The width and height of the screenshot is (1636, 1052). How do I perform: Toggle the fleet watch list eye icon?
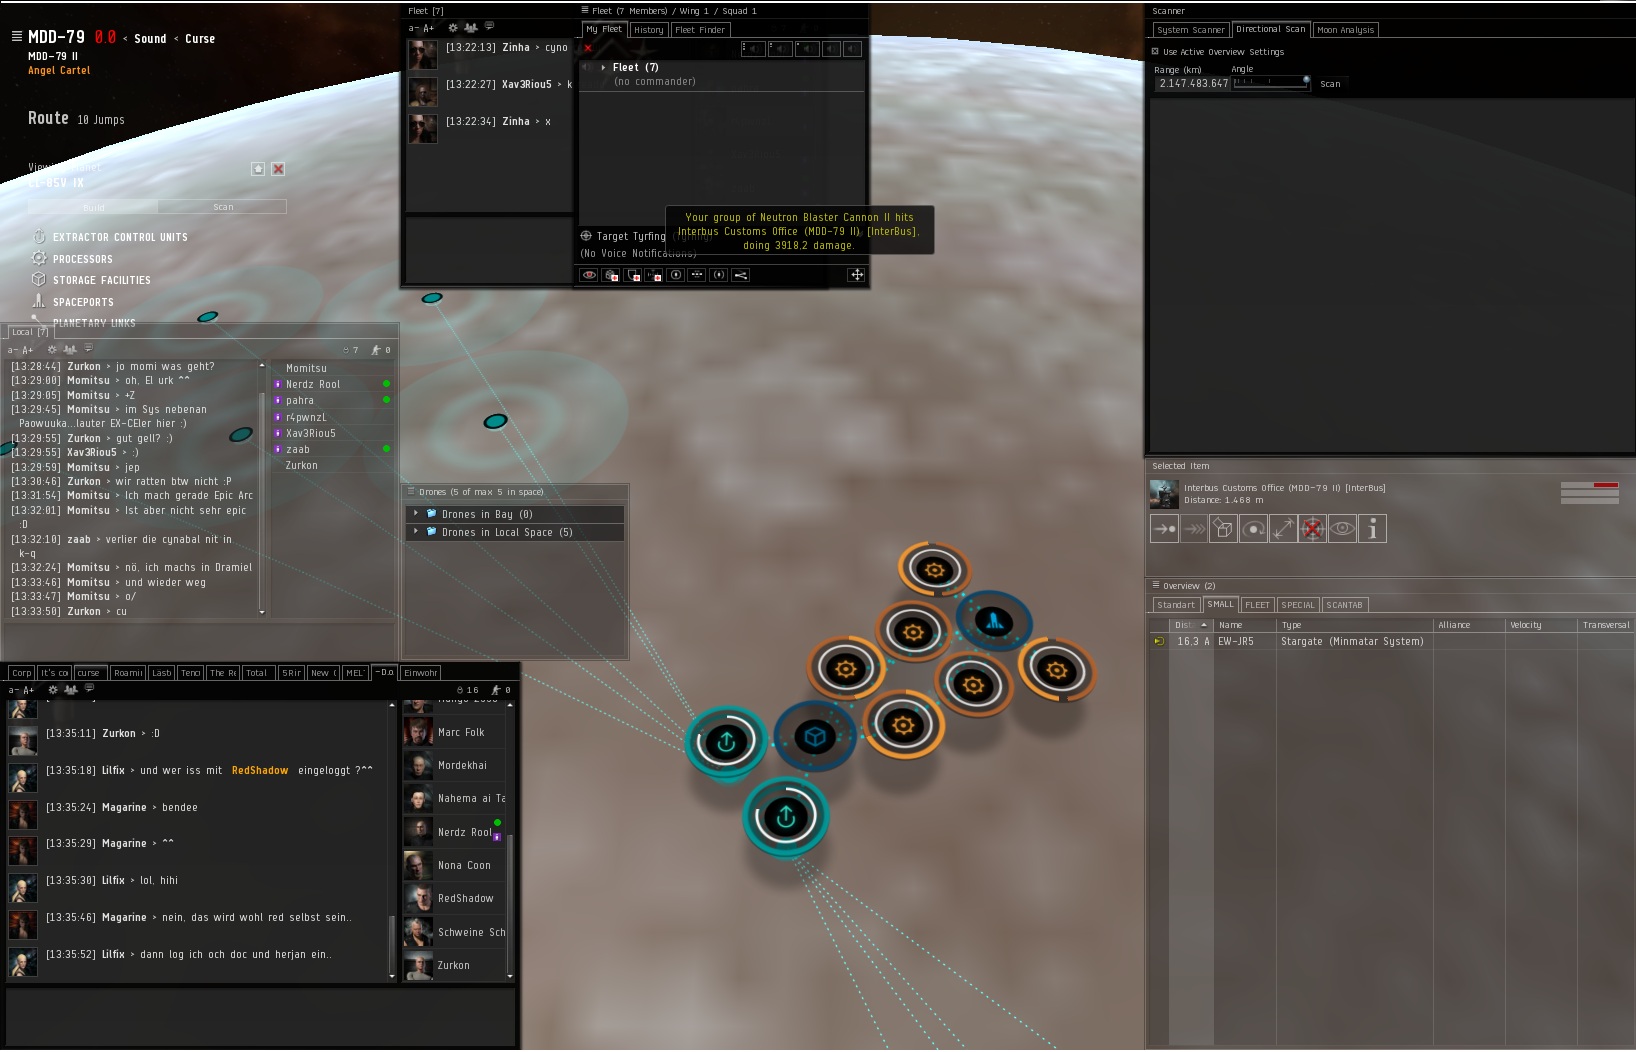pos(589,275)
